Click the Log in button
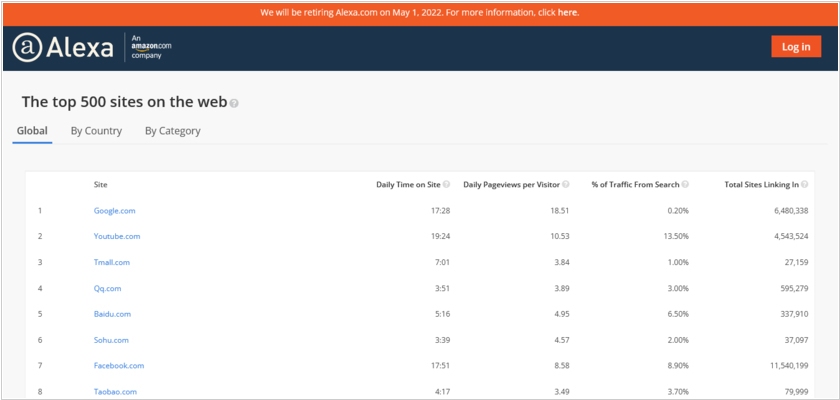Screen dimensions: 840x400 point(796,47)
